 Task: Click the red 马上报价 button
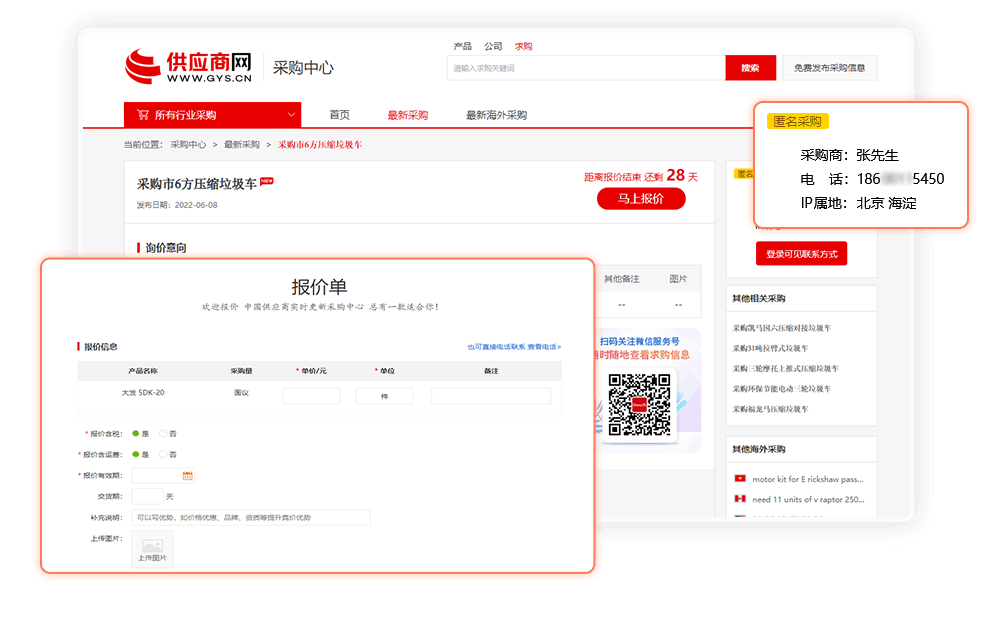(x=641, y=199)
